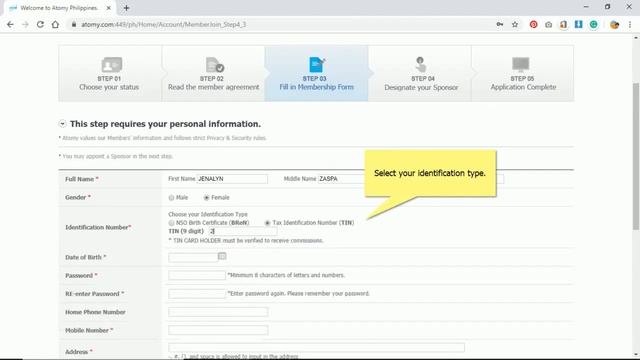Click the 'Identification Number' label
The height and width of the screenshot is (360, 640).
pos(98,227)
